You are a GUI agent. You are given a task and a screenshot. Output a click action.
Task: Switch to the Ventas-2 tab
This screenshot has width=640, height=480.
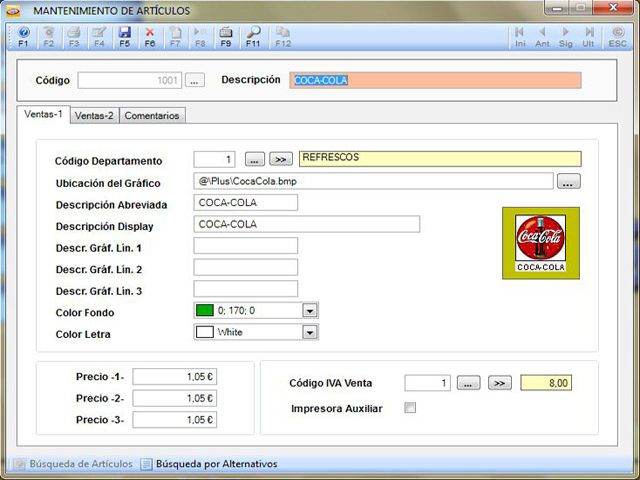94,116
